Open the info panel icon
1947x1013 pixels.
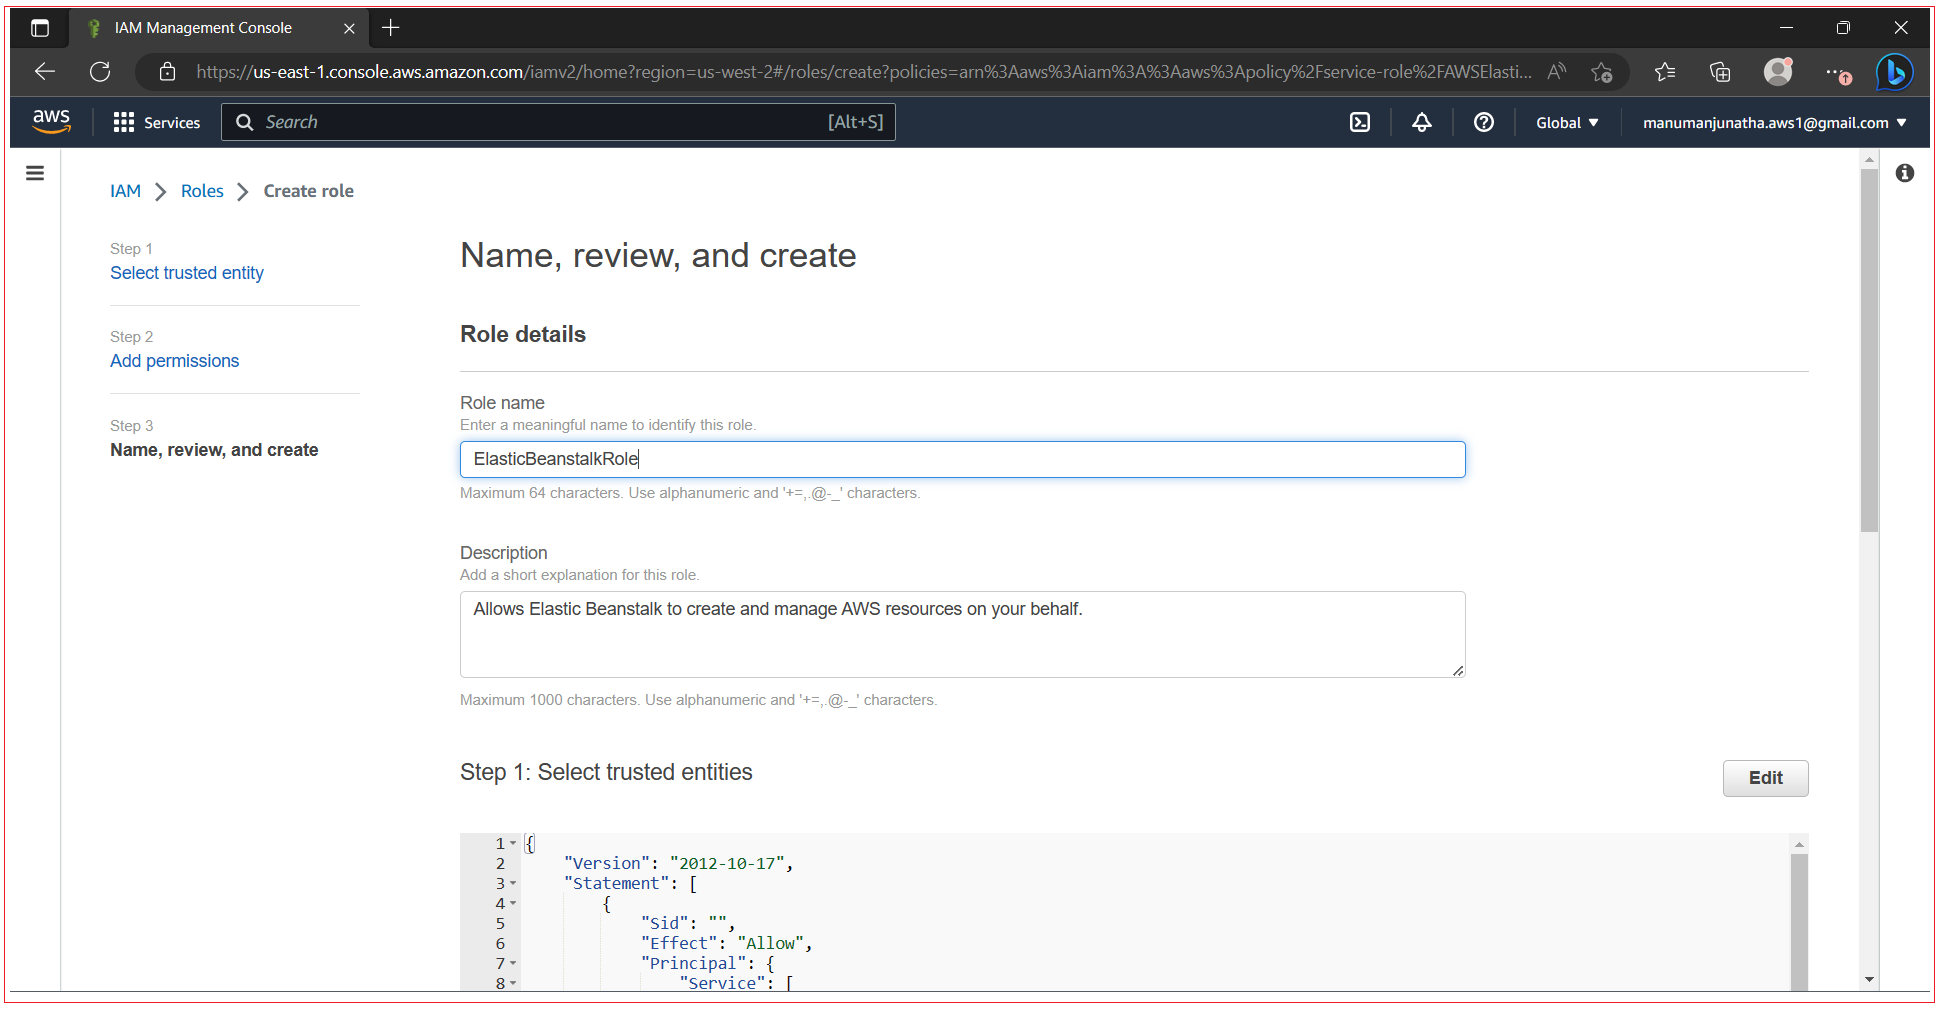coord(1905,173)
